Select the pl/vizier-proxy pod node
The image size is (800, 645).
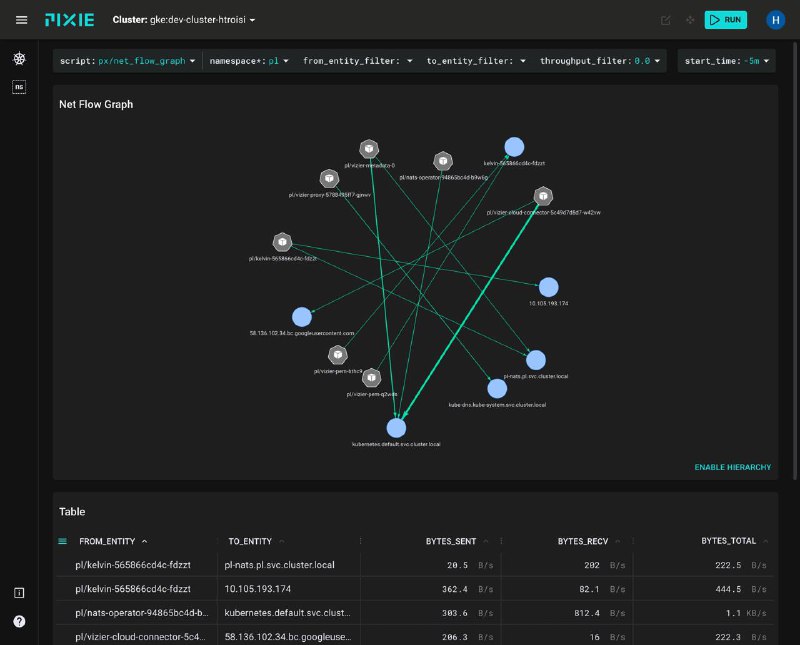pos(329,178)
